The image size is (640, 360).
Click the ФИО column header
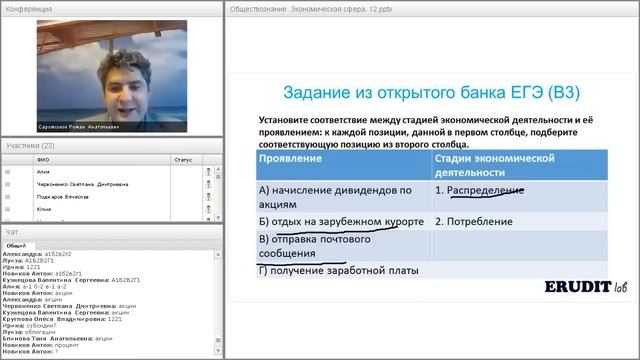coord(43,160)
